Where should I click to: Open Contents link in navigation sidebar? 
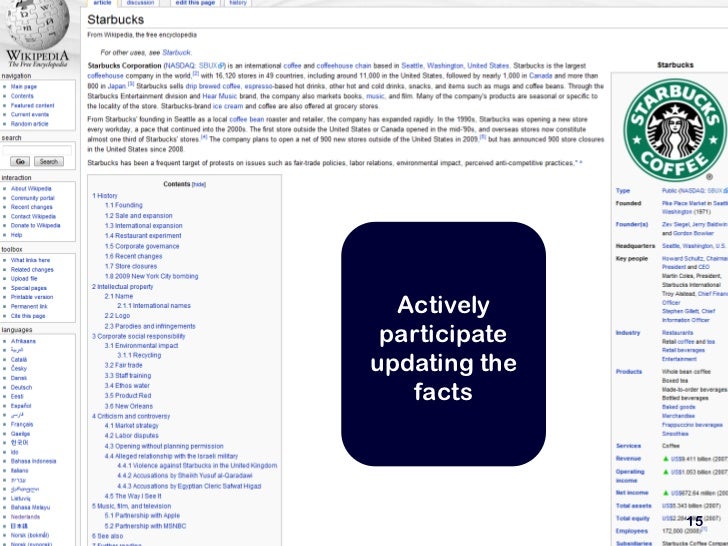[x=22, y=96]
